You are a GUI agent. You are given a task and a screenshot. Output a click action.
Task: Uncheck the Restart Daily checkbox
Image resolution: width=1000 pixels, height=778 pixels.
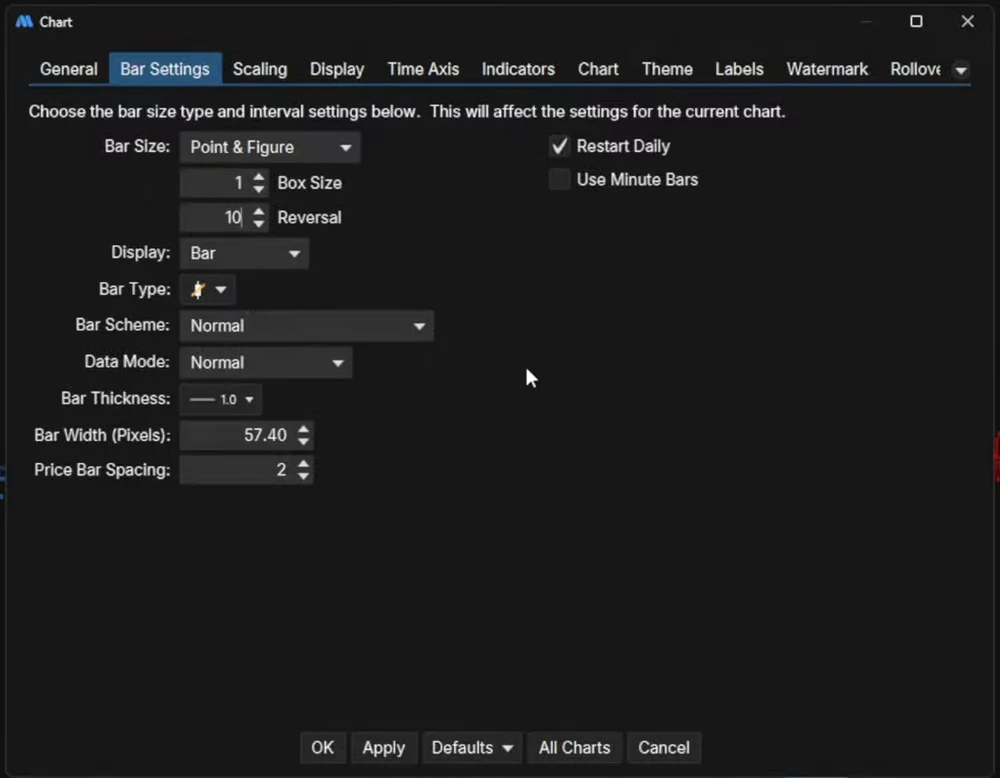click(x=559, y=147)
